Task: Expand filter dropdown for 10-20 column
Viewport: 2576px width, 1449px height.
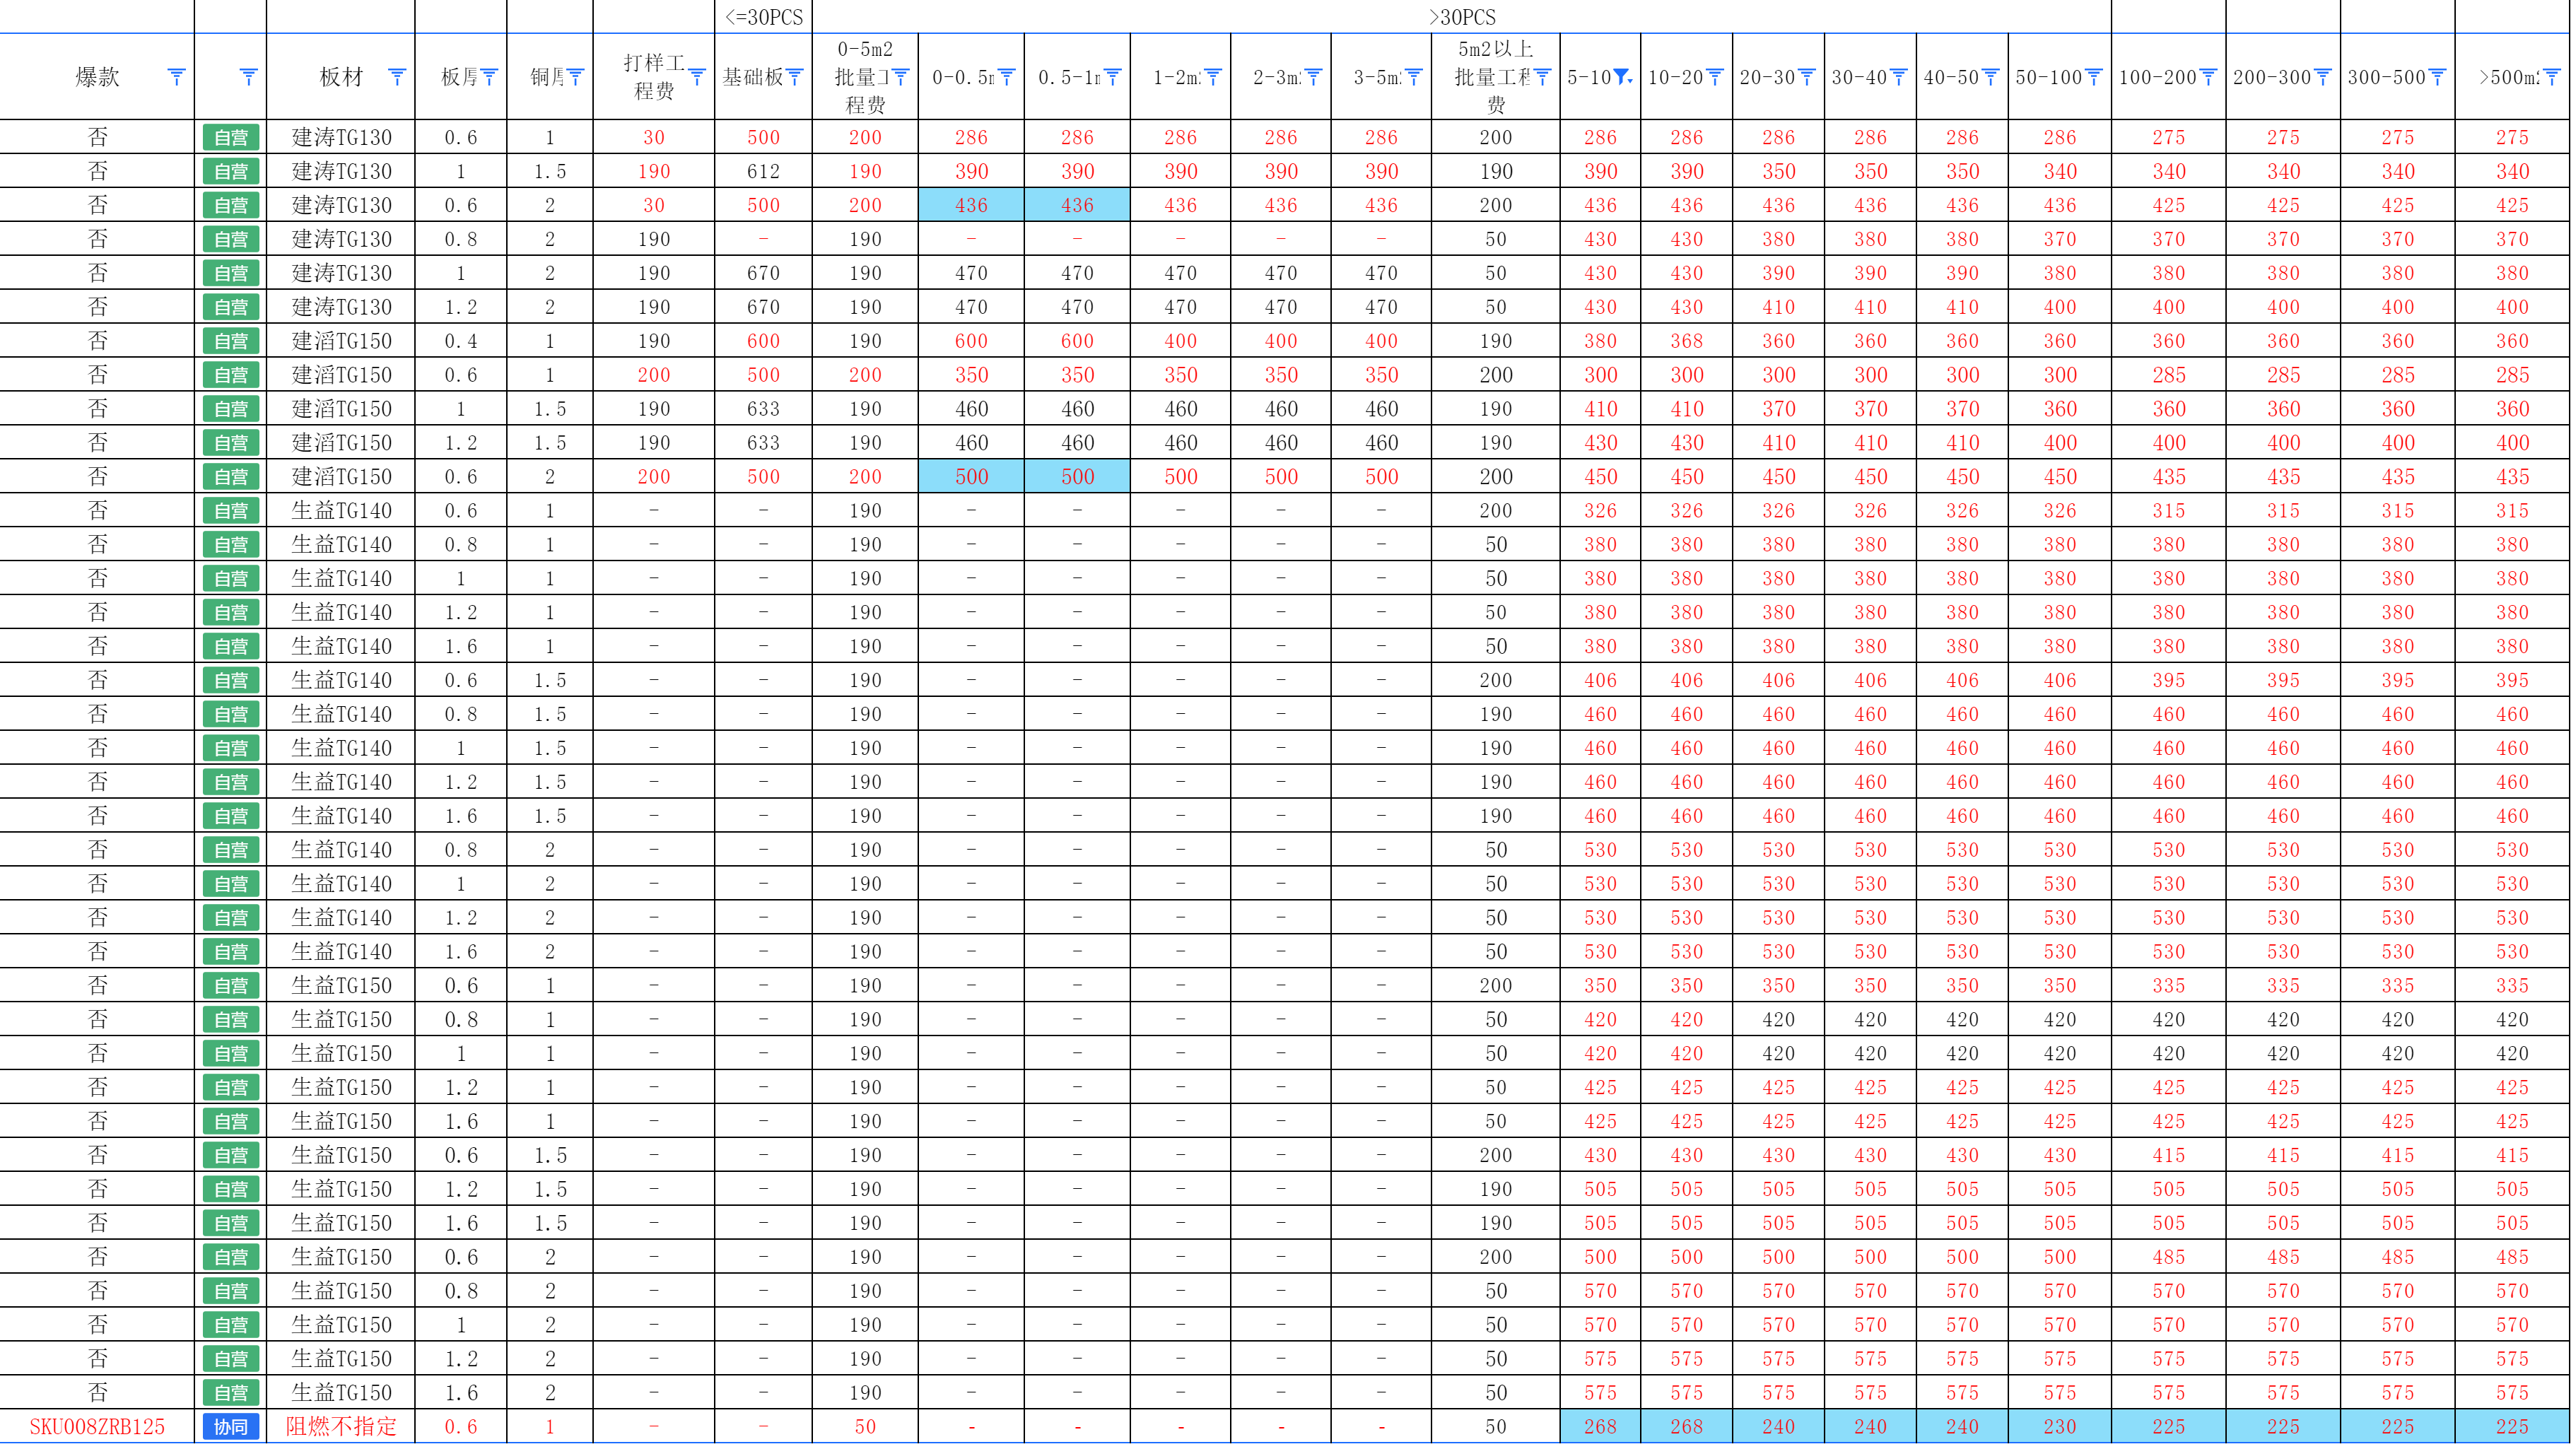Action: 1714,77
